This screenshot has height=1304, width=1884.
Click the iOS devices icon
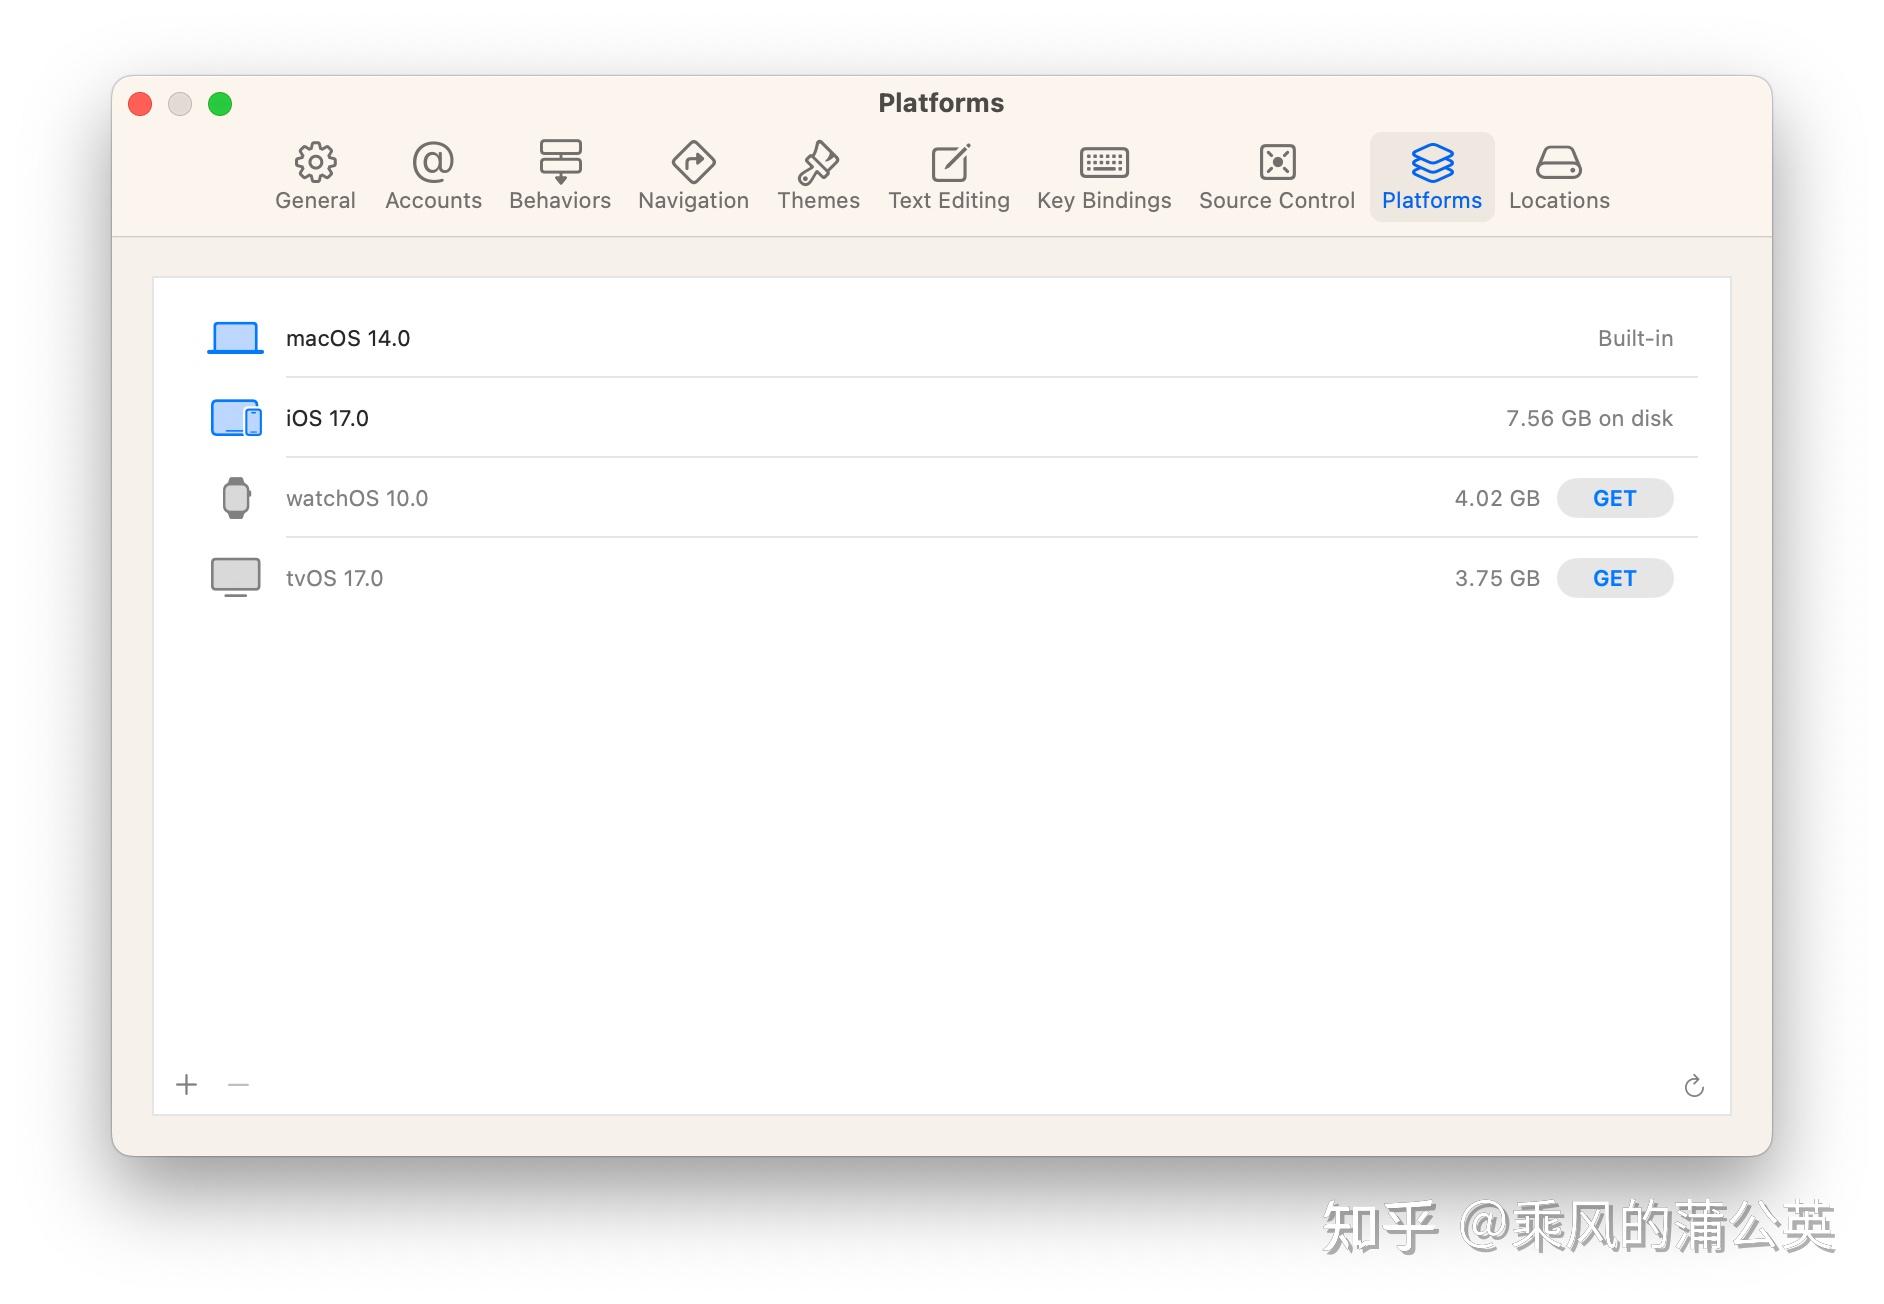pyautogui.click(x=234, y=417)
